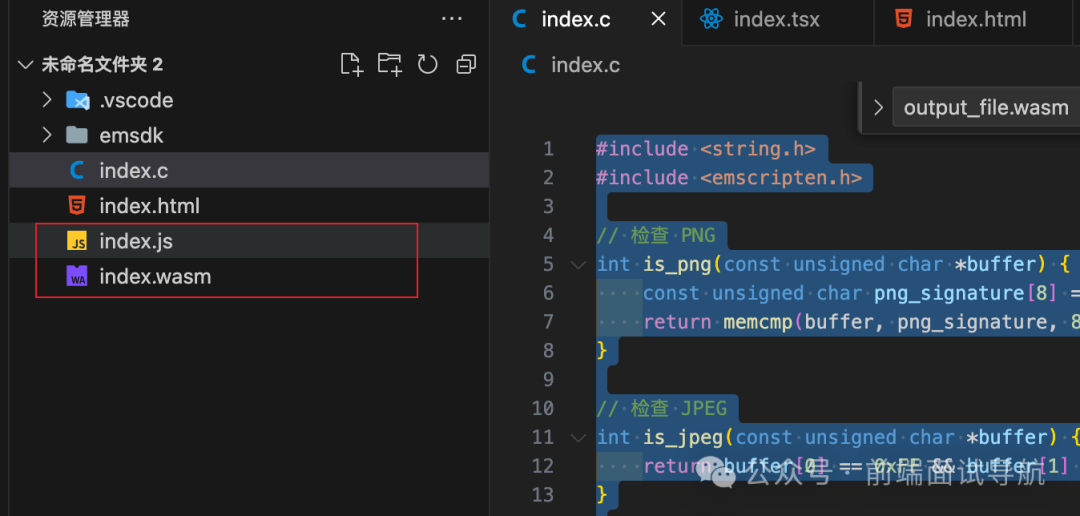Click line number 9 in the gutter
Image resolution: width=1080 pixels, height=516 pixels.
click(543, 380)
